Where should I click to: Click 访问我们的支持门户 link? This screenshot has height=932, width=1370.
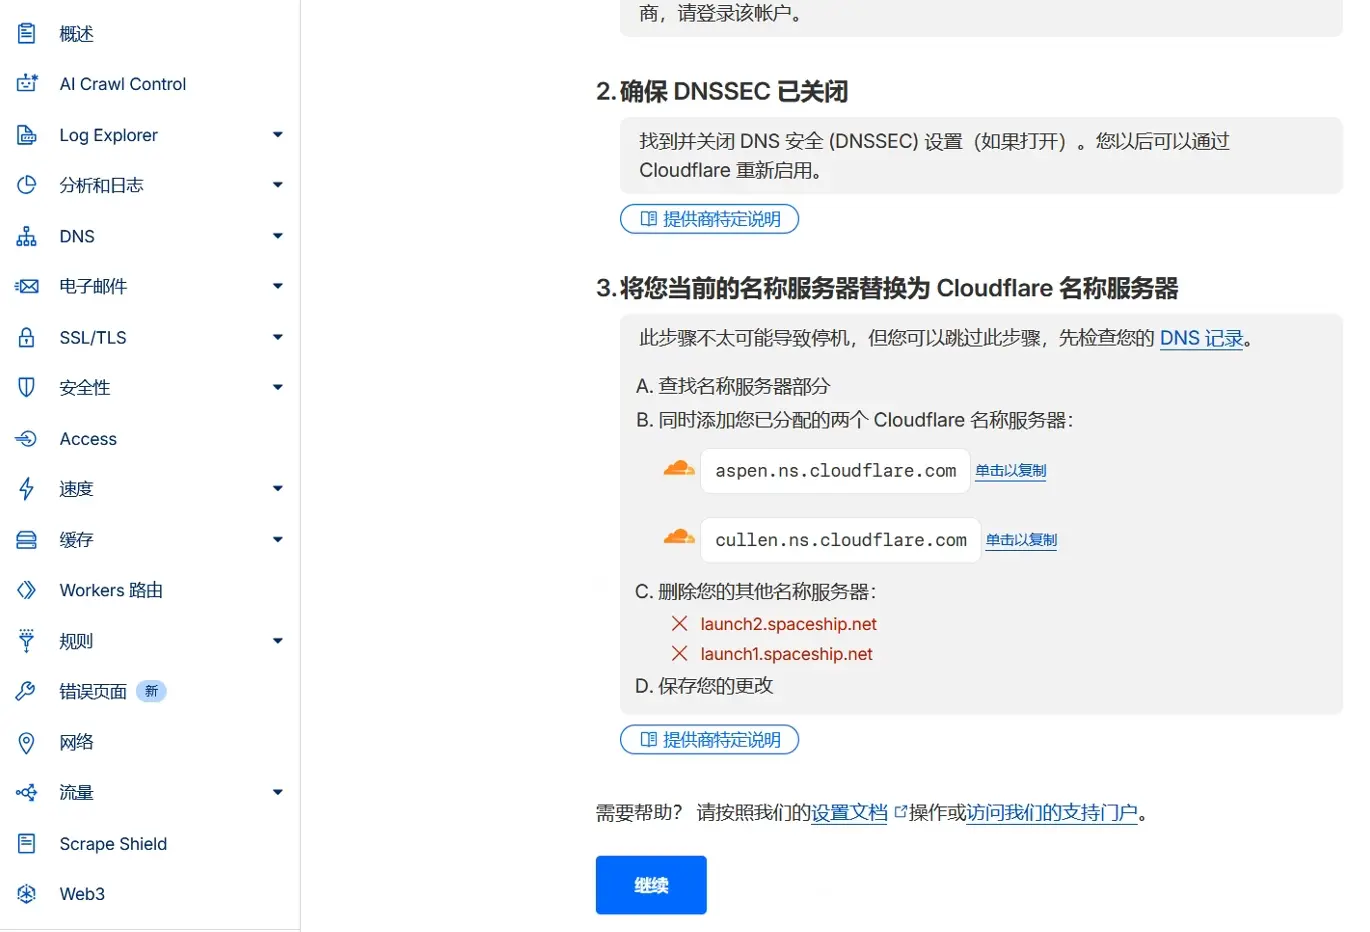click(1052, 812)
